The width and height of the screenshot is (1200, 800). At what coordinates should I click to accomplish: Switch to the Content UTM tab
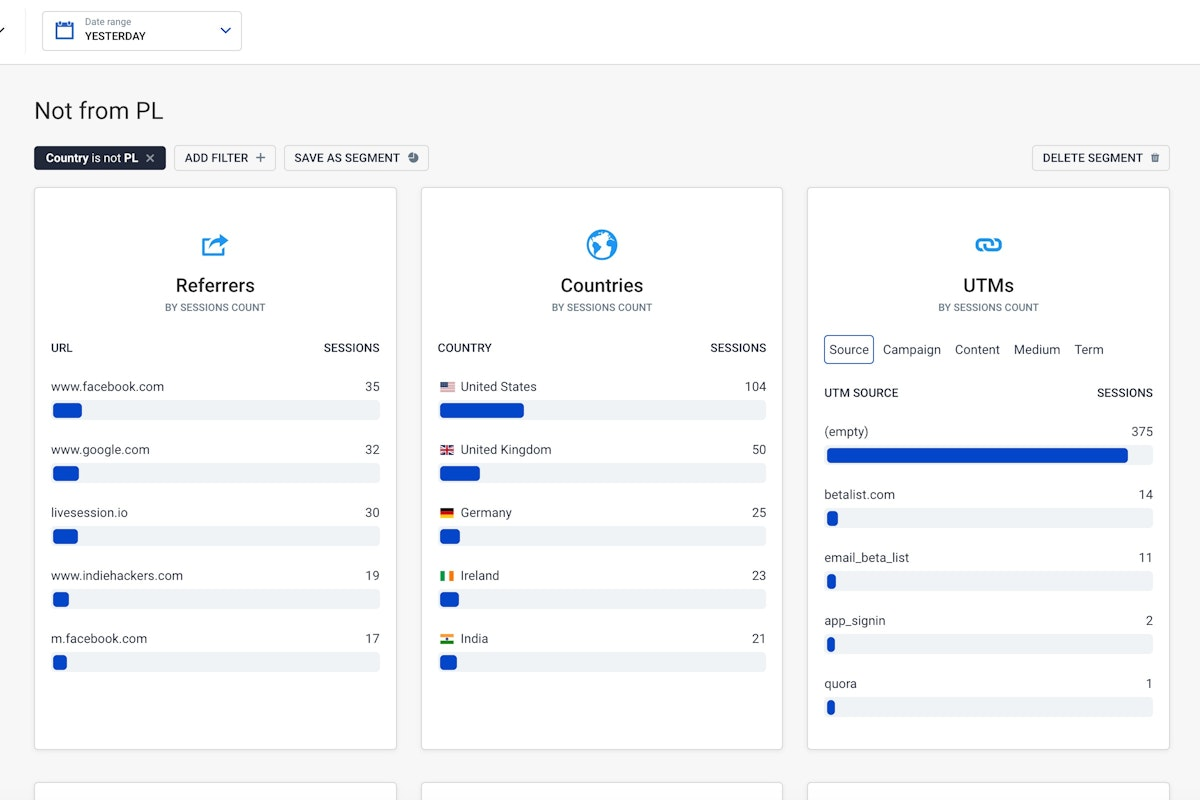pos(977,350)
